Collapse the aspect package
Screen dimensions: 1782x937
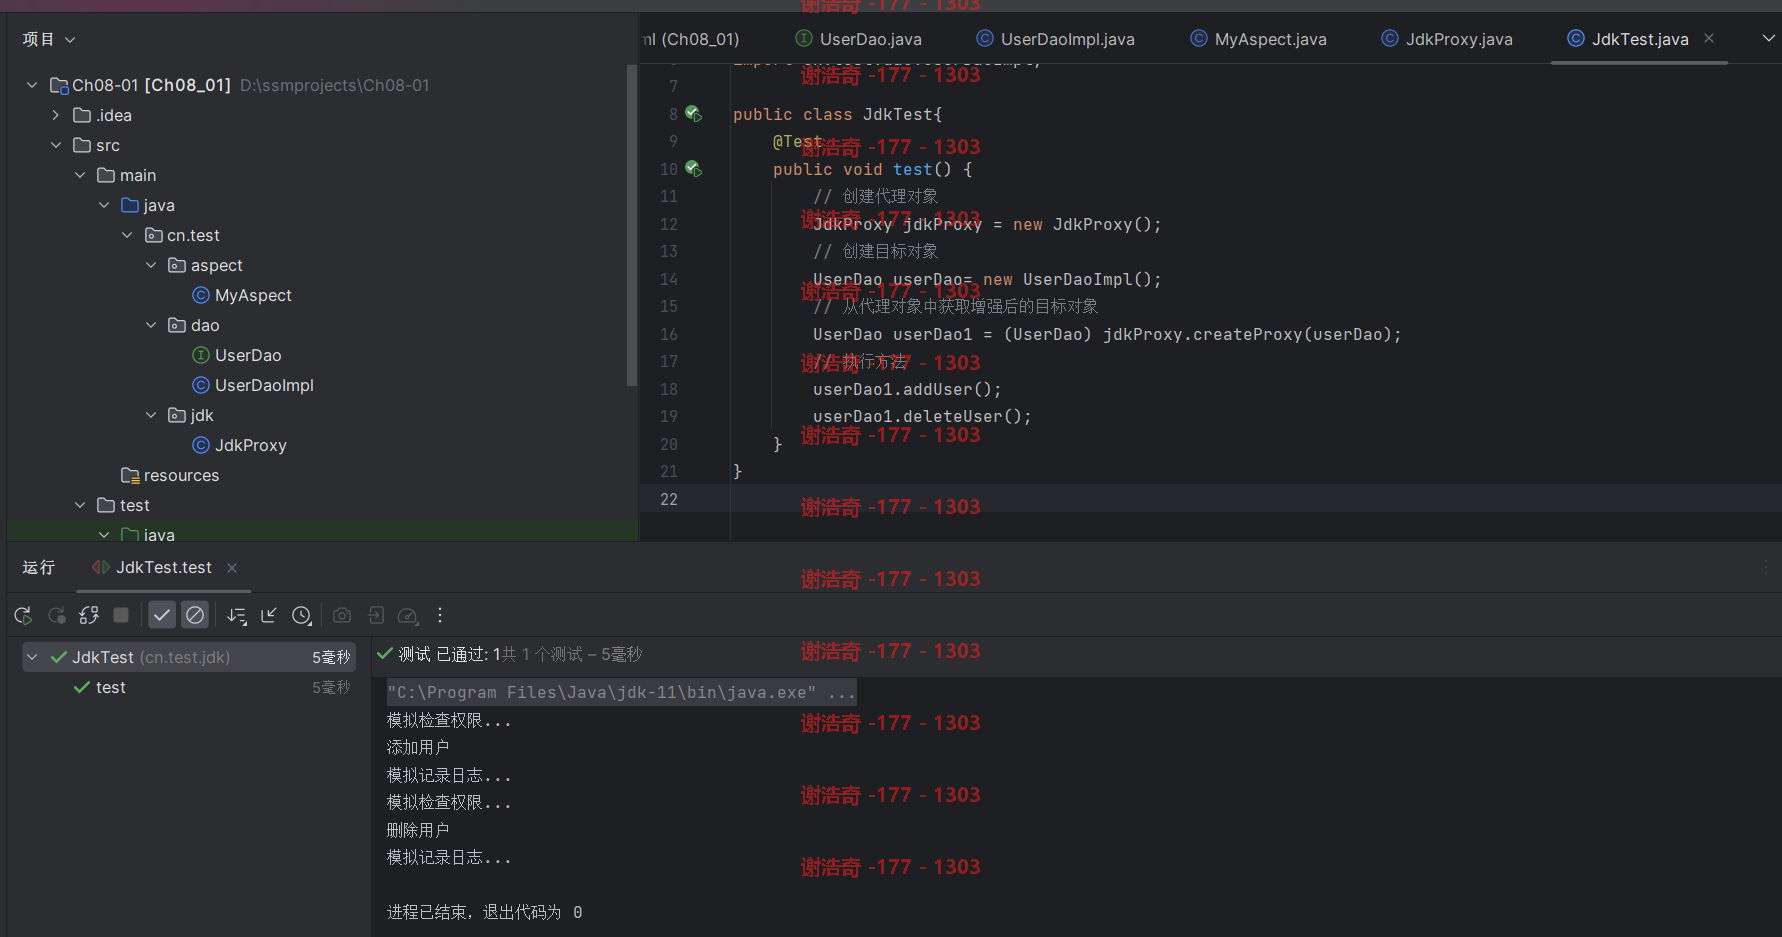[151, 265]
